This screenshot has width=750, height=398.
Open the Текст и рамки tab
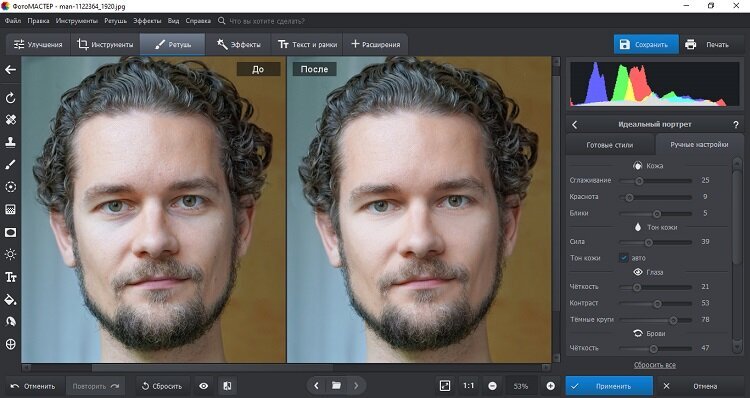307,44
